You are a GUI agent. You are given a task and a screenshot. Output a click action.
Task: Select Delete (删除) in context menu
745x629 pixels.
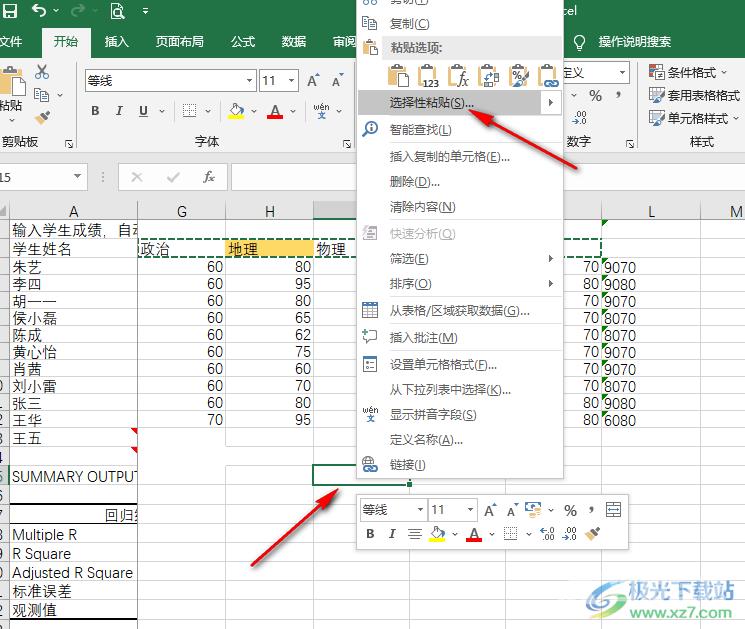(x=459, y=182)
